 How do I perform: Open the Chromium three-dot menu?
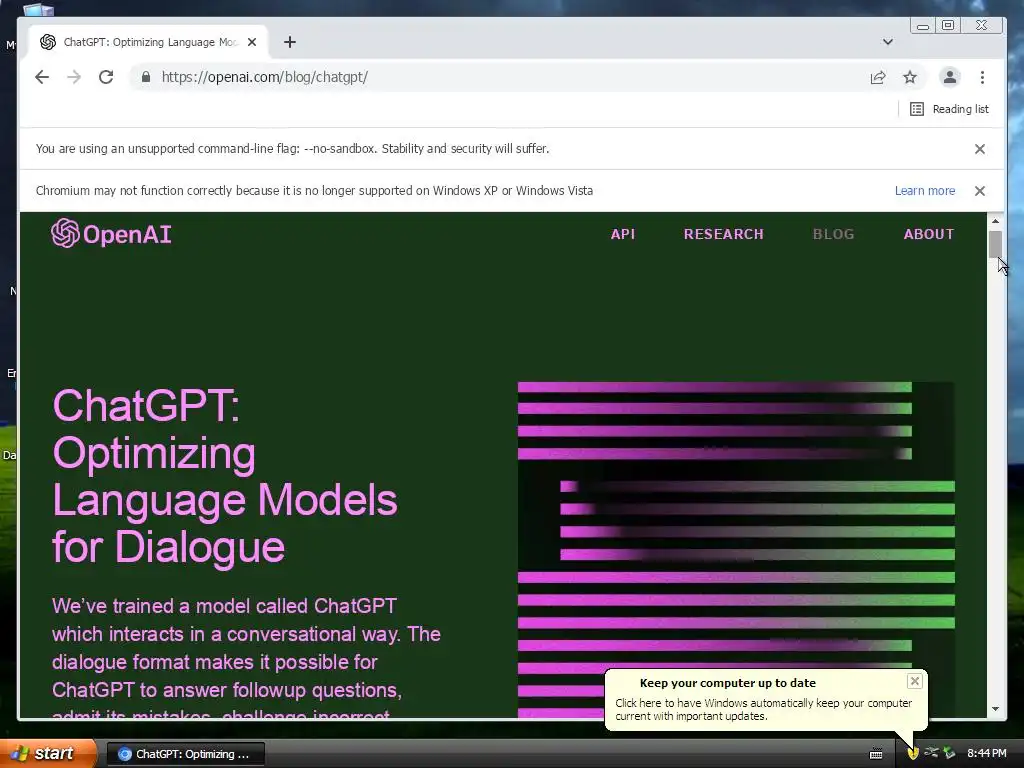[x=982, y=77]
